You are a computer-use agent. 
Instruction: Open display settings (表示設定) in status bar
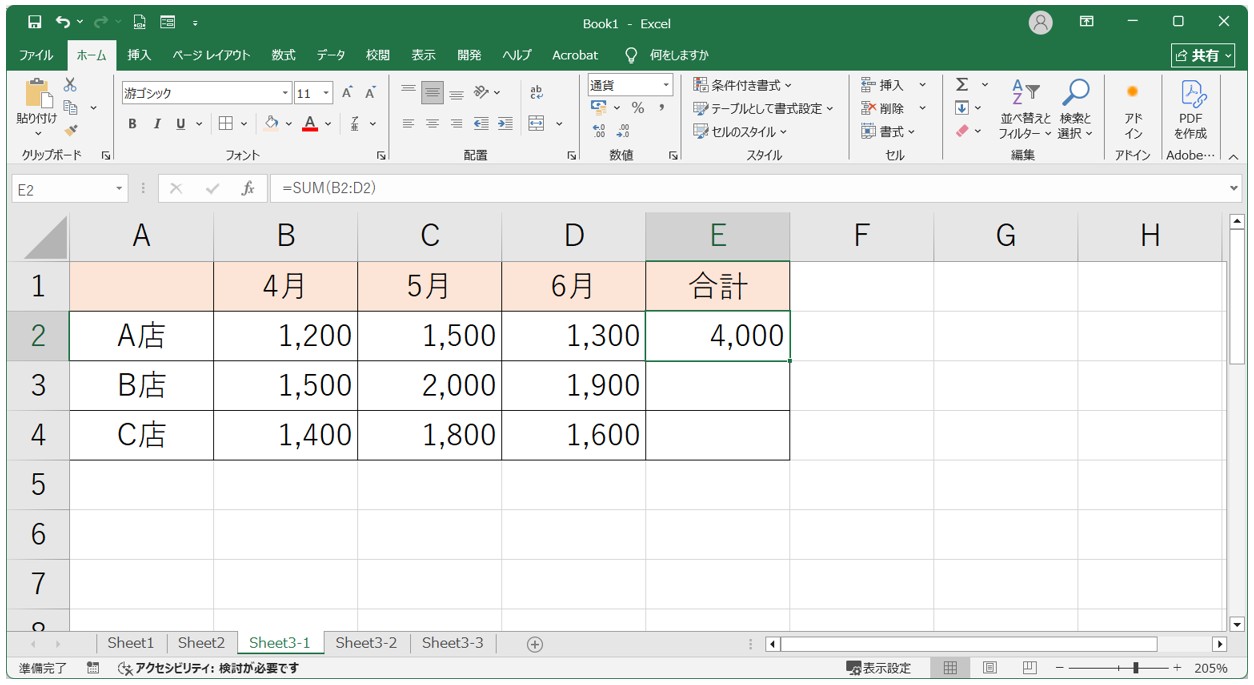point(879,668)
